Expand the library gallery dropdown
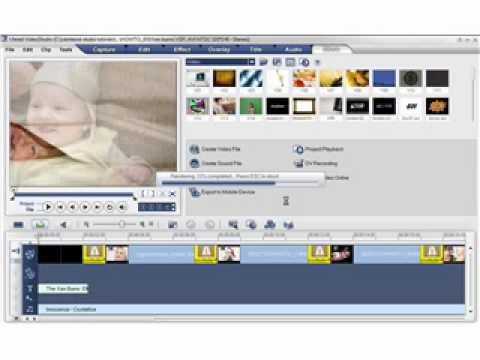 252,62
